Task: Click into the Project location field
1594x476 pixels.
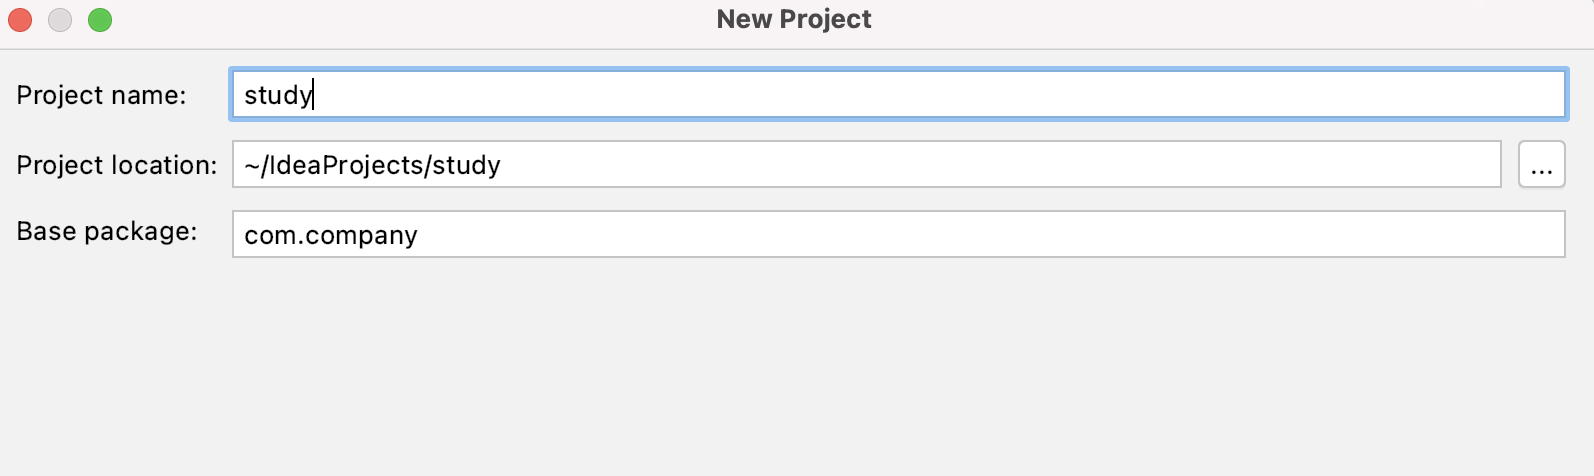Action: point(866,165)
